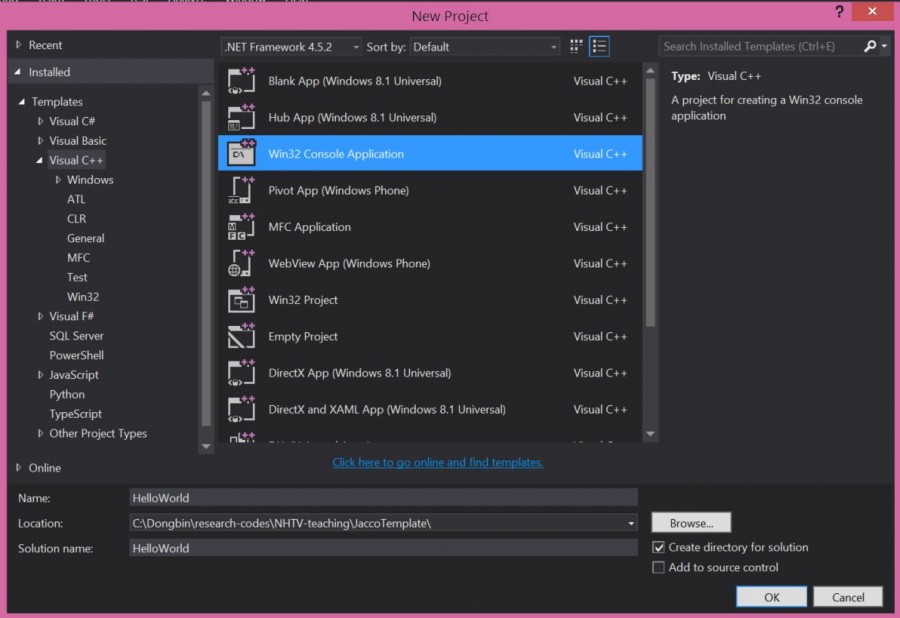Select TypeScript template category

(75, 414)
